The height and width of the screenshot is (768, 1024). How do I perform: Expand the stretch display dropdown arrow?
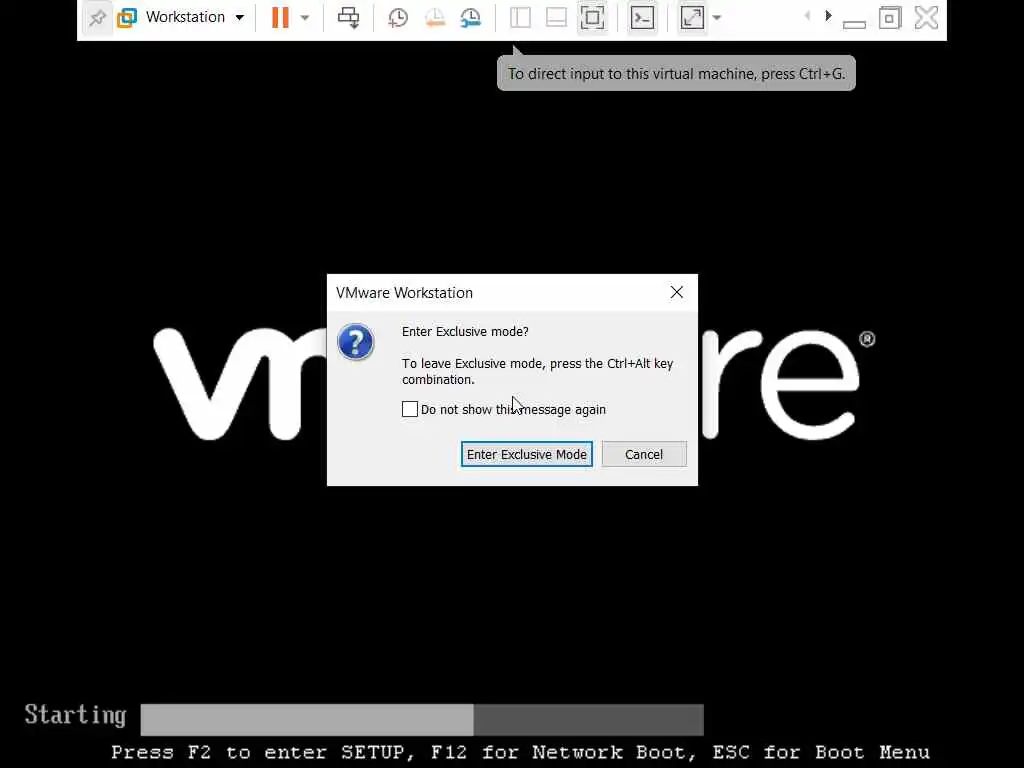717,18
